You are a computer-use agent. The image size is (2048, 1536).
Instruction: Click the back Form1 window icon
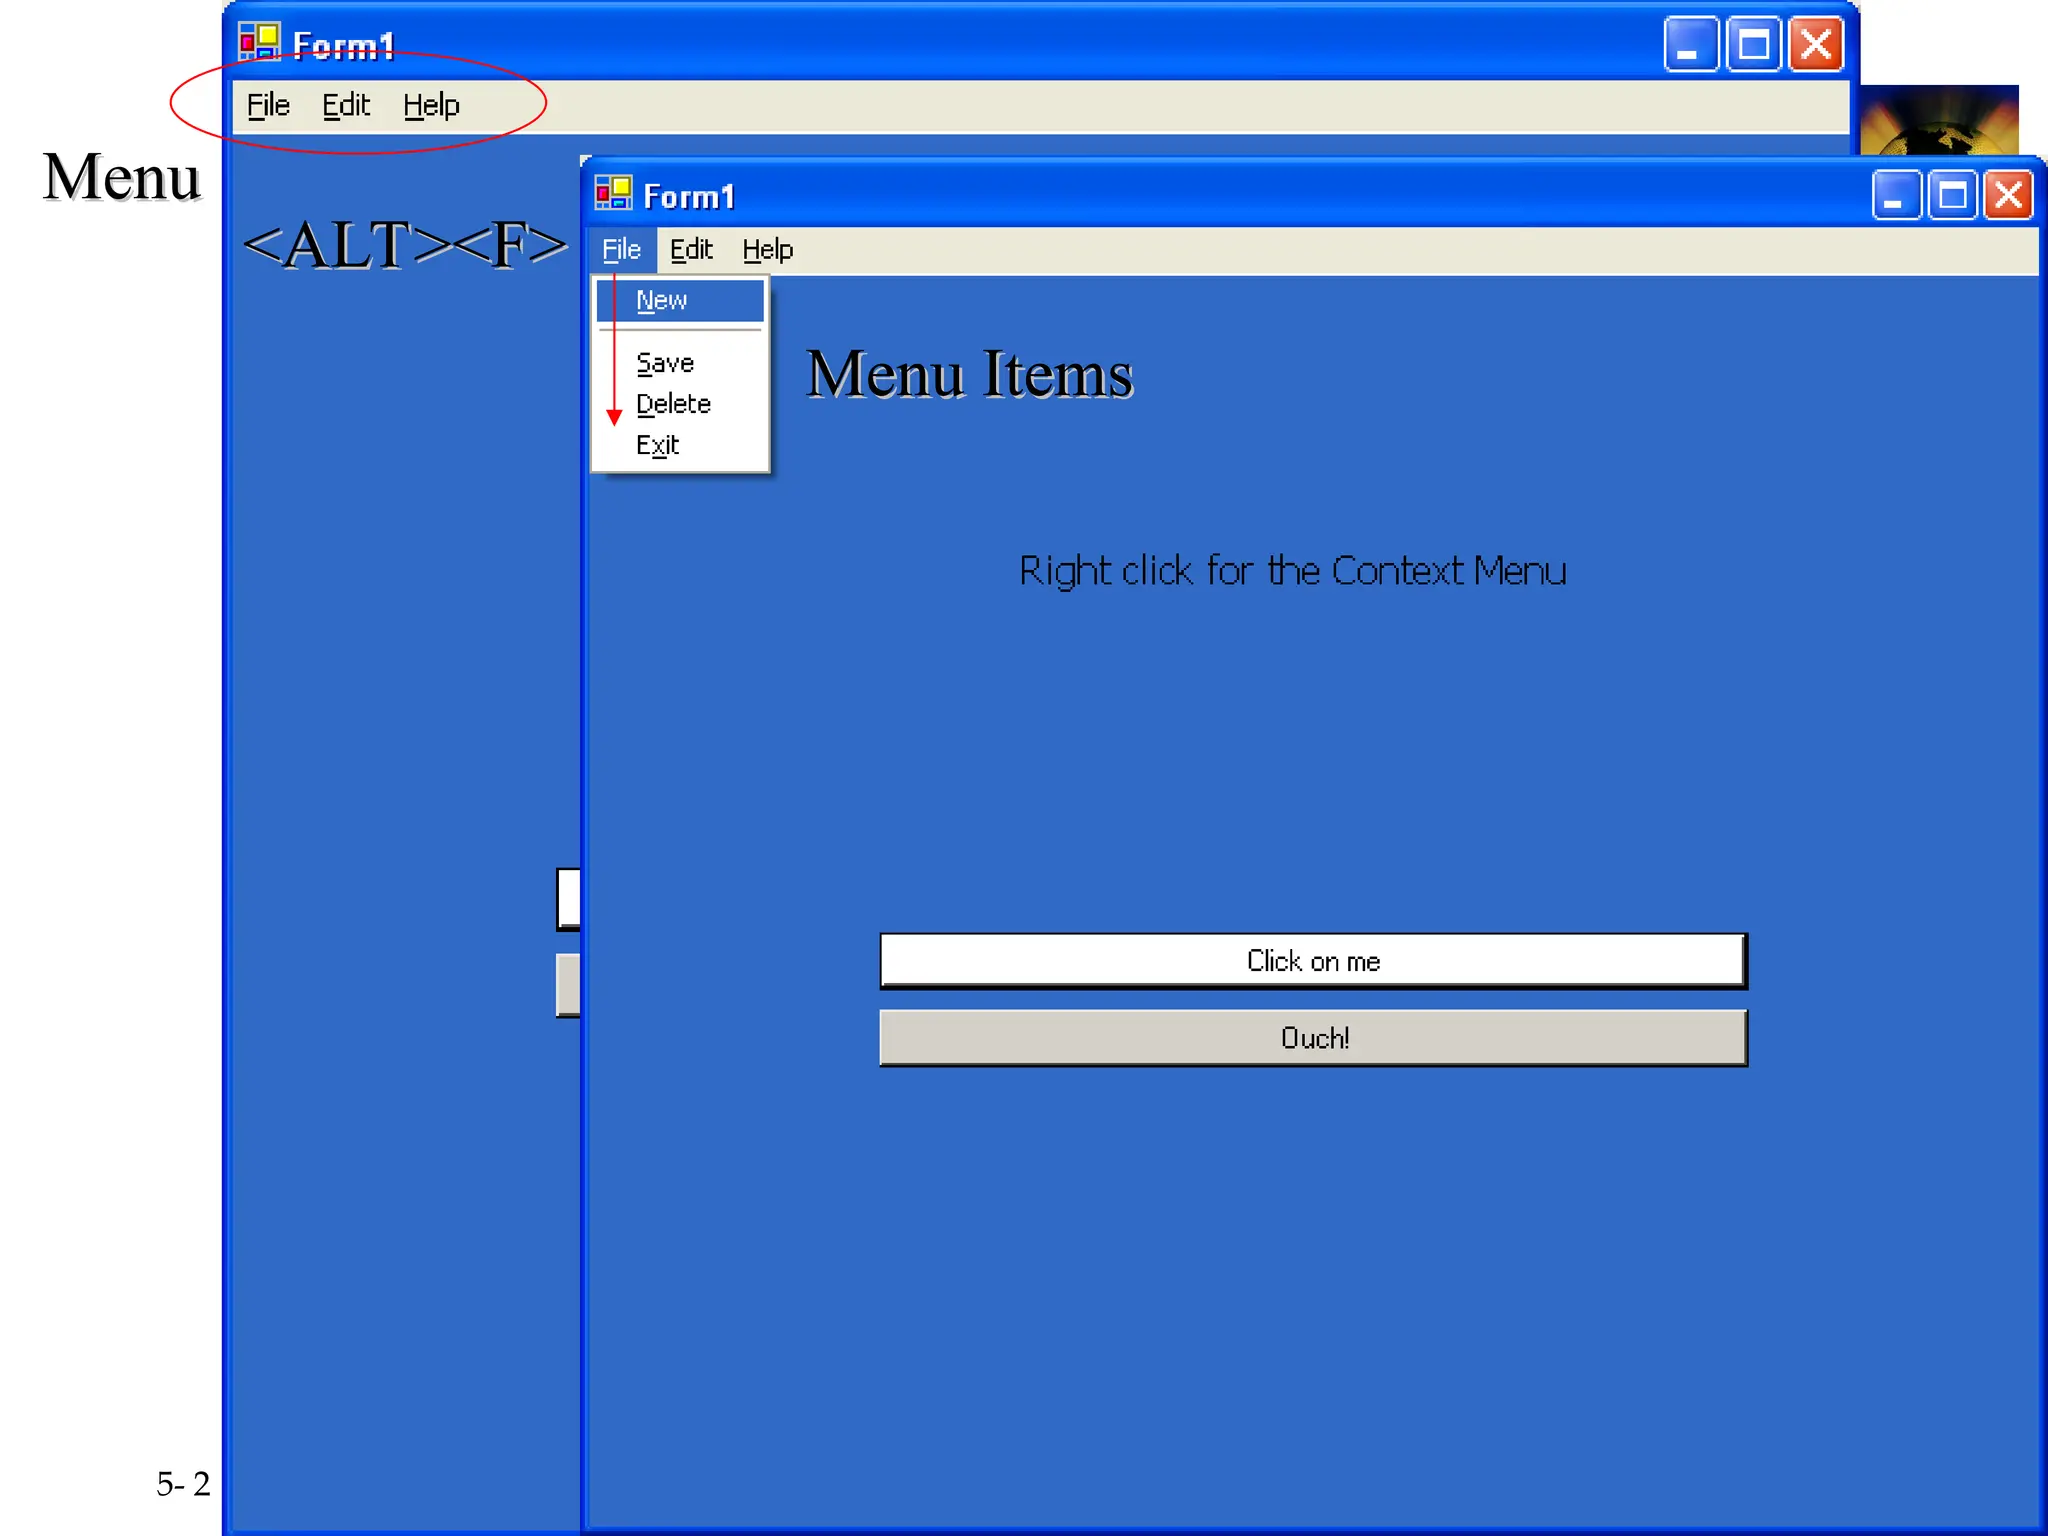click(x=259, y=43)
